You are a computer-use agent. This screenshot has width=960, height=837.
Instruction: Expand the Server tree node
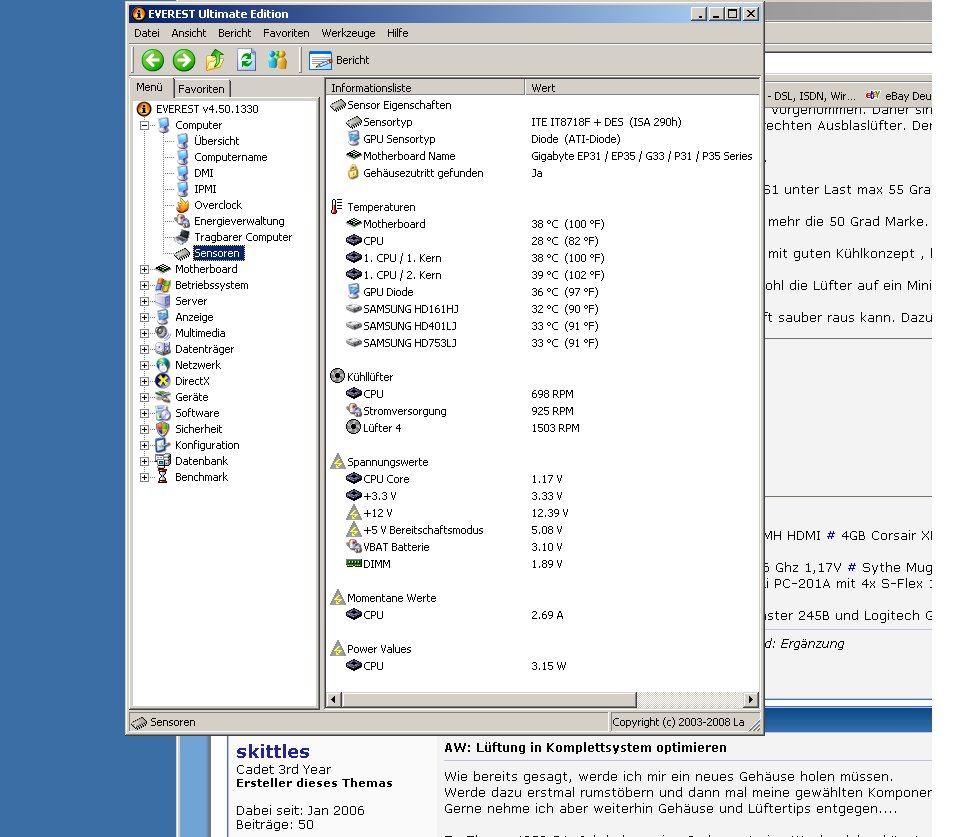[x=144, y=301]
